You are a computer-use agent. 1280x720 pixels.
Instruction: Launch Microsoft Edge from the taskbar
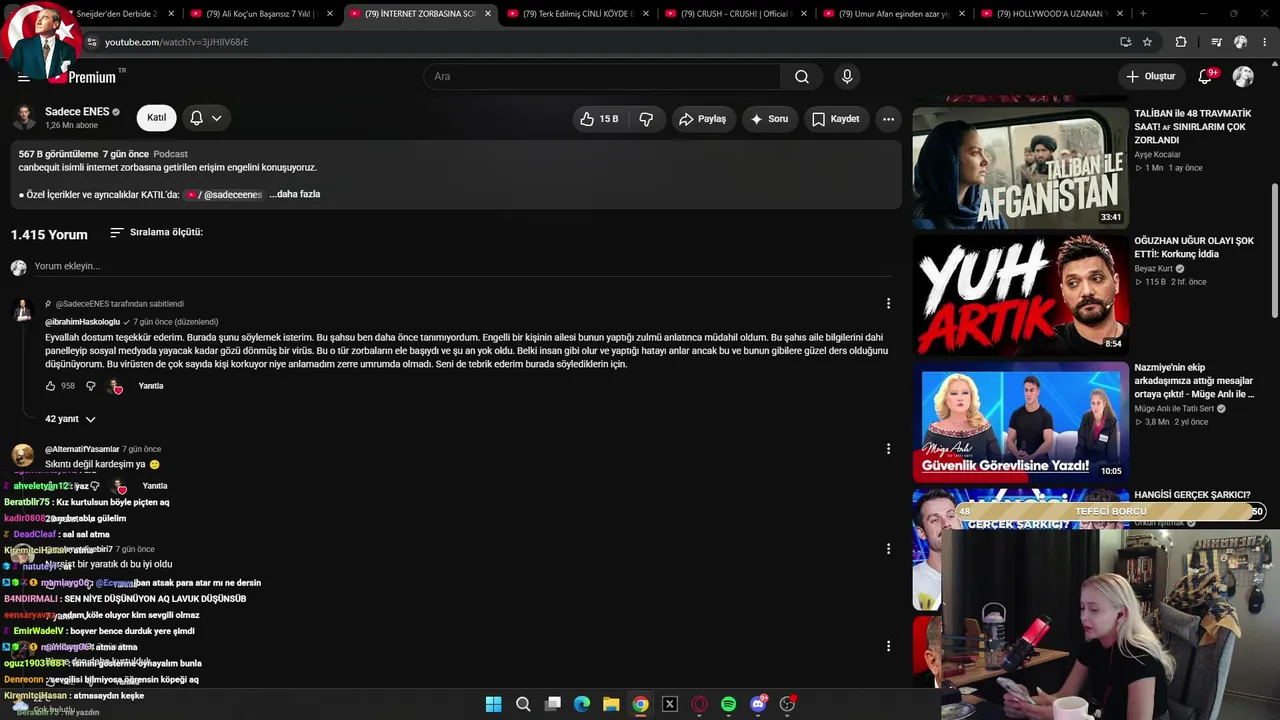click(x=582, y=704)
